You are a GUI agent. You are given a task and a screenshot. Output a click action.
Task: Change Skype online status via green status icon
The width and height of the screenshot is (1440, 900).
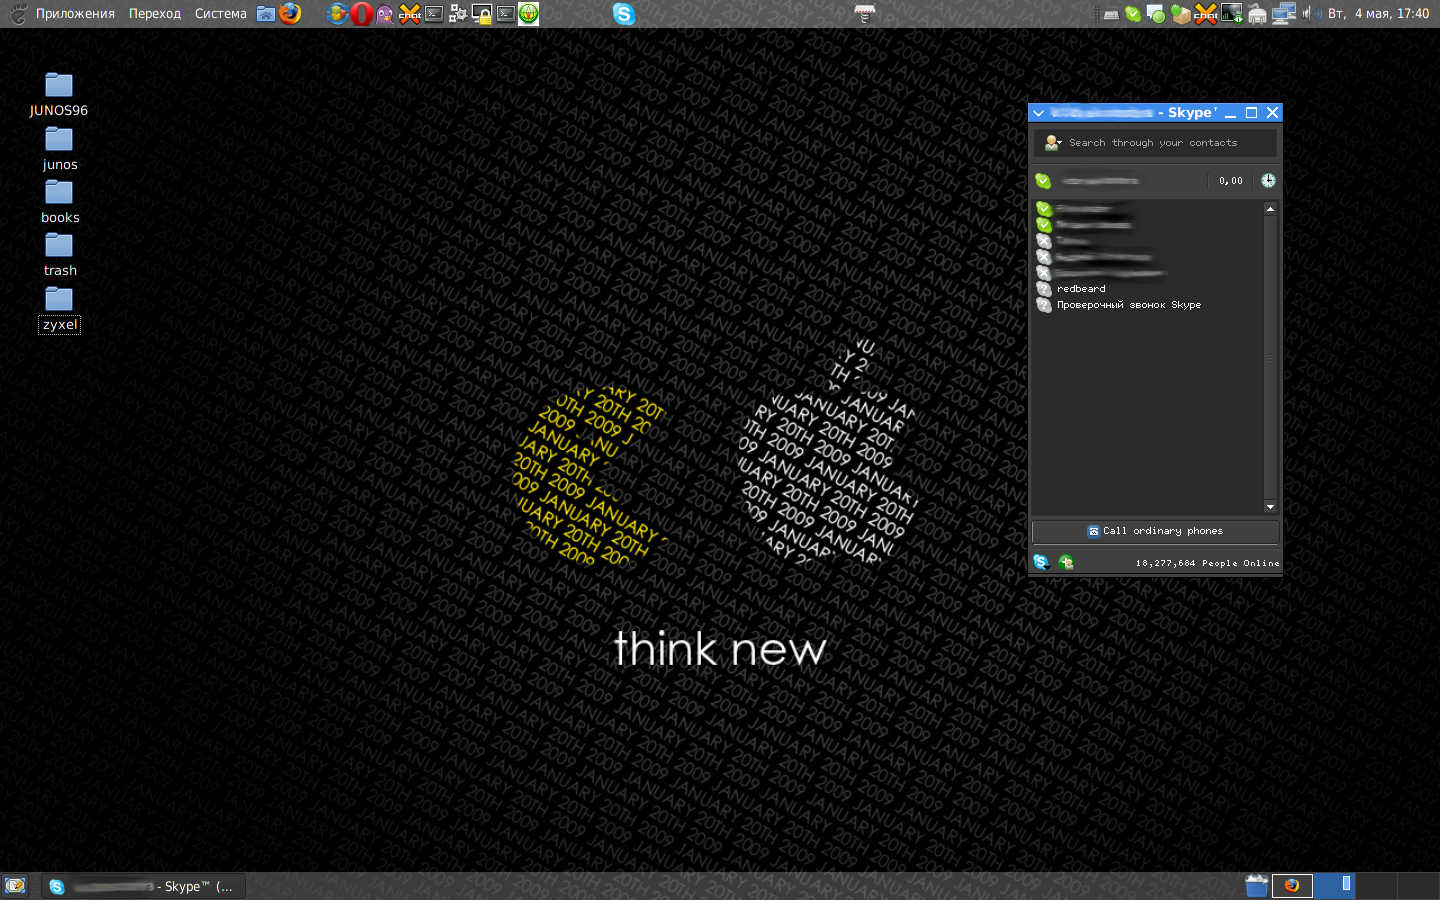pyautogui.click(x=1043, y=181)
